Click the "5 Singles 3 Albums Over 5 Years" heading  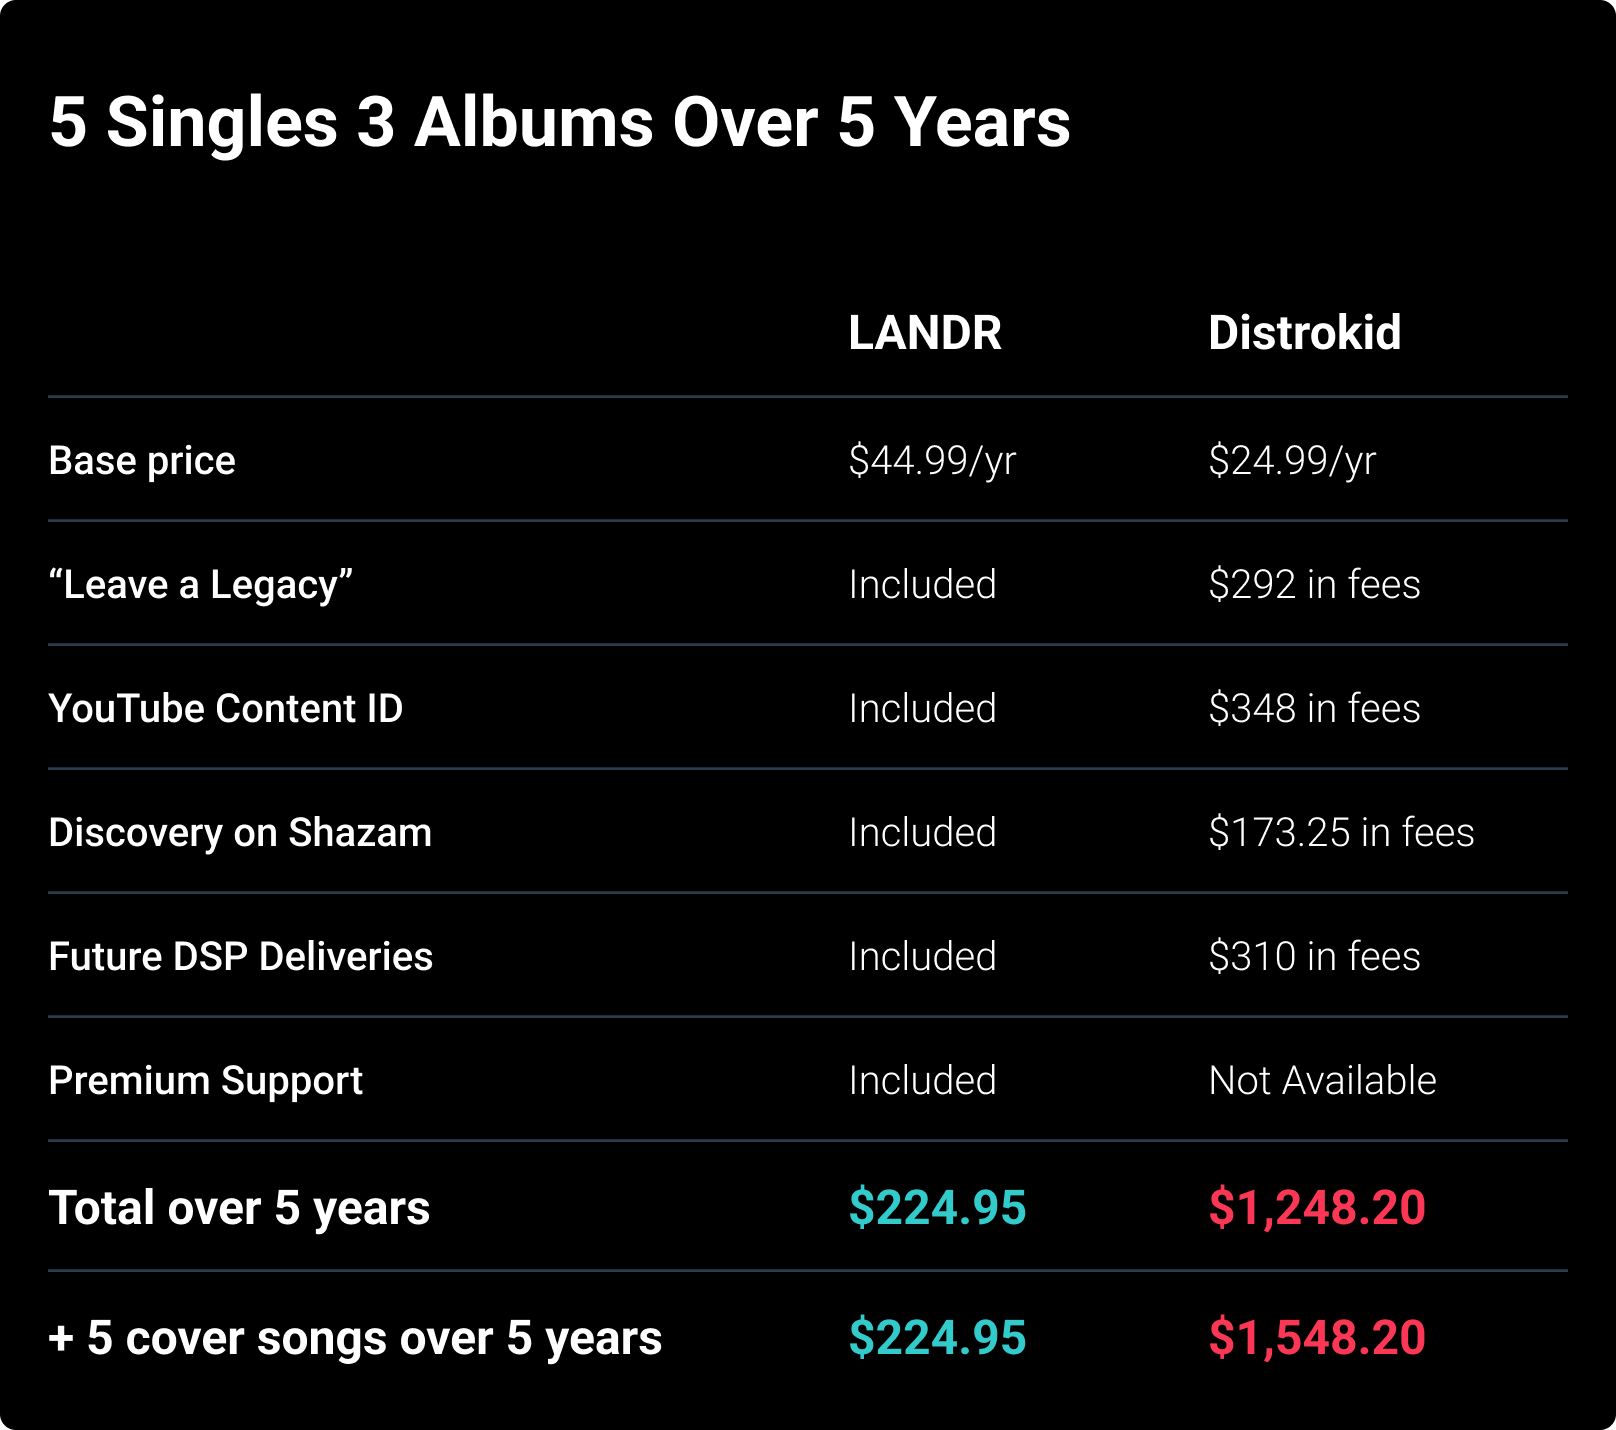coord(560,123)
